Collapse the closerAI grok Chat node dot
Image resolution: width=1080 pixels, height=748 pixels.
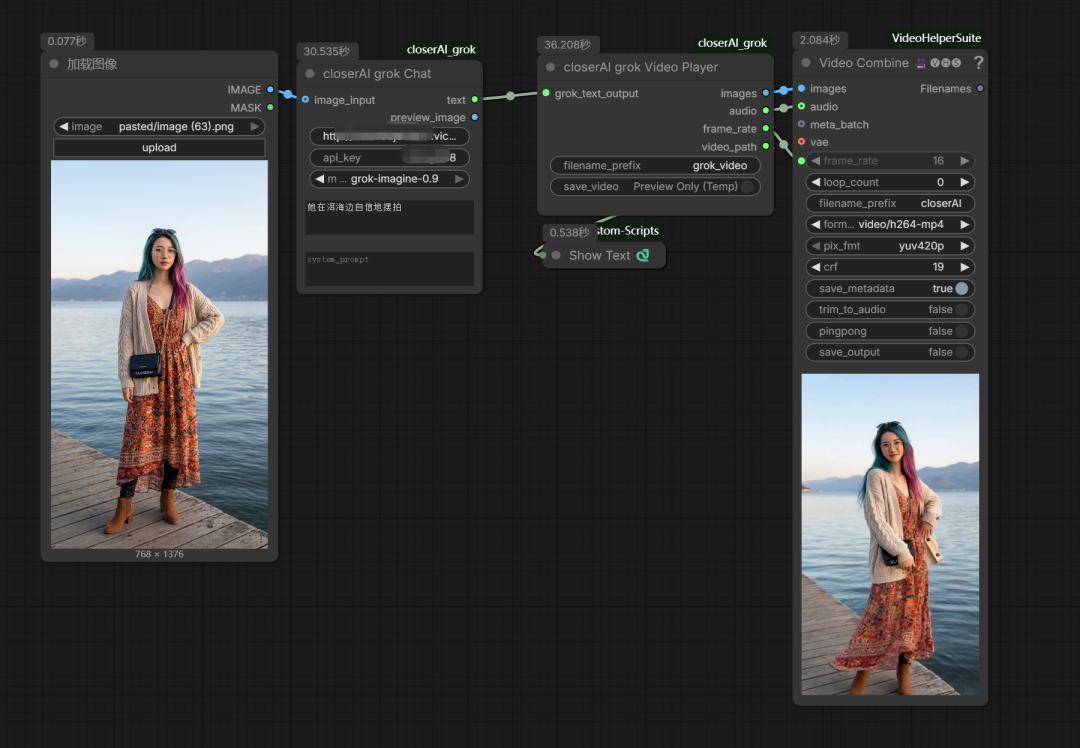[x=310, y=74]
